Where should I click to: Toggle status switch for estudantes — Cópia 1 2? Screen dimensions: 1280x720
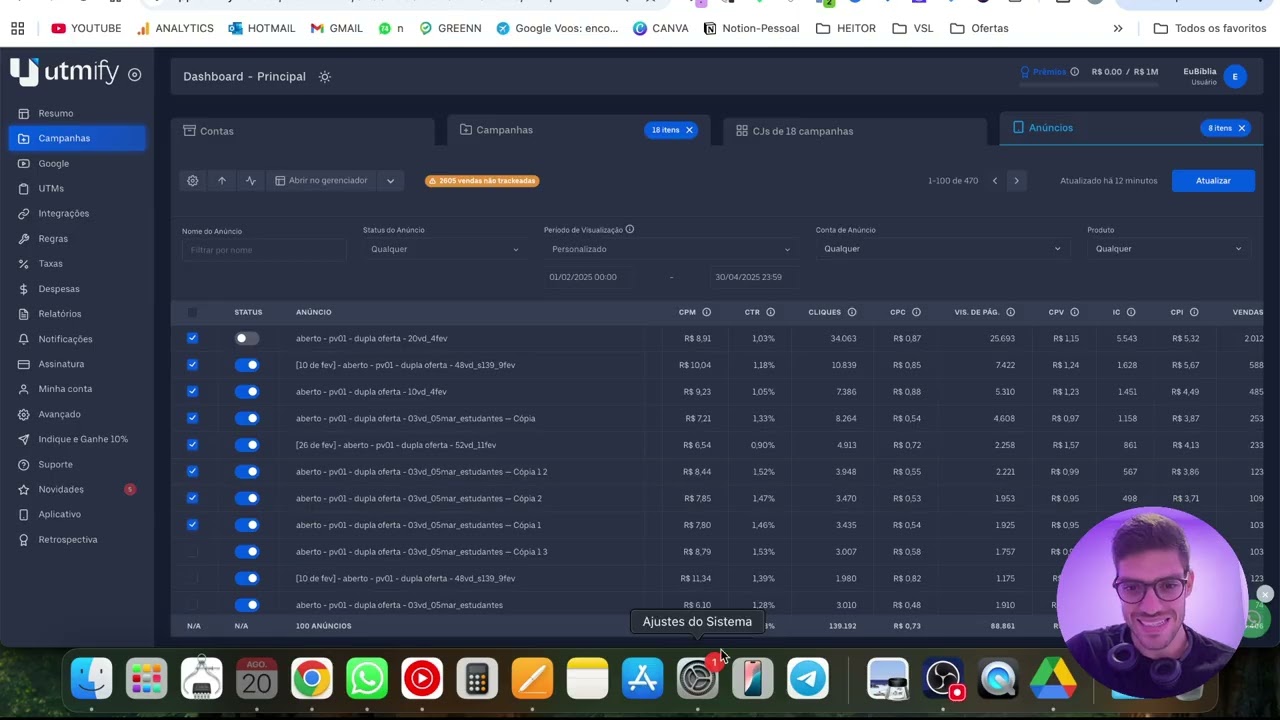click(246, 472)
